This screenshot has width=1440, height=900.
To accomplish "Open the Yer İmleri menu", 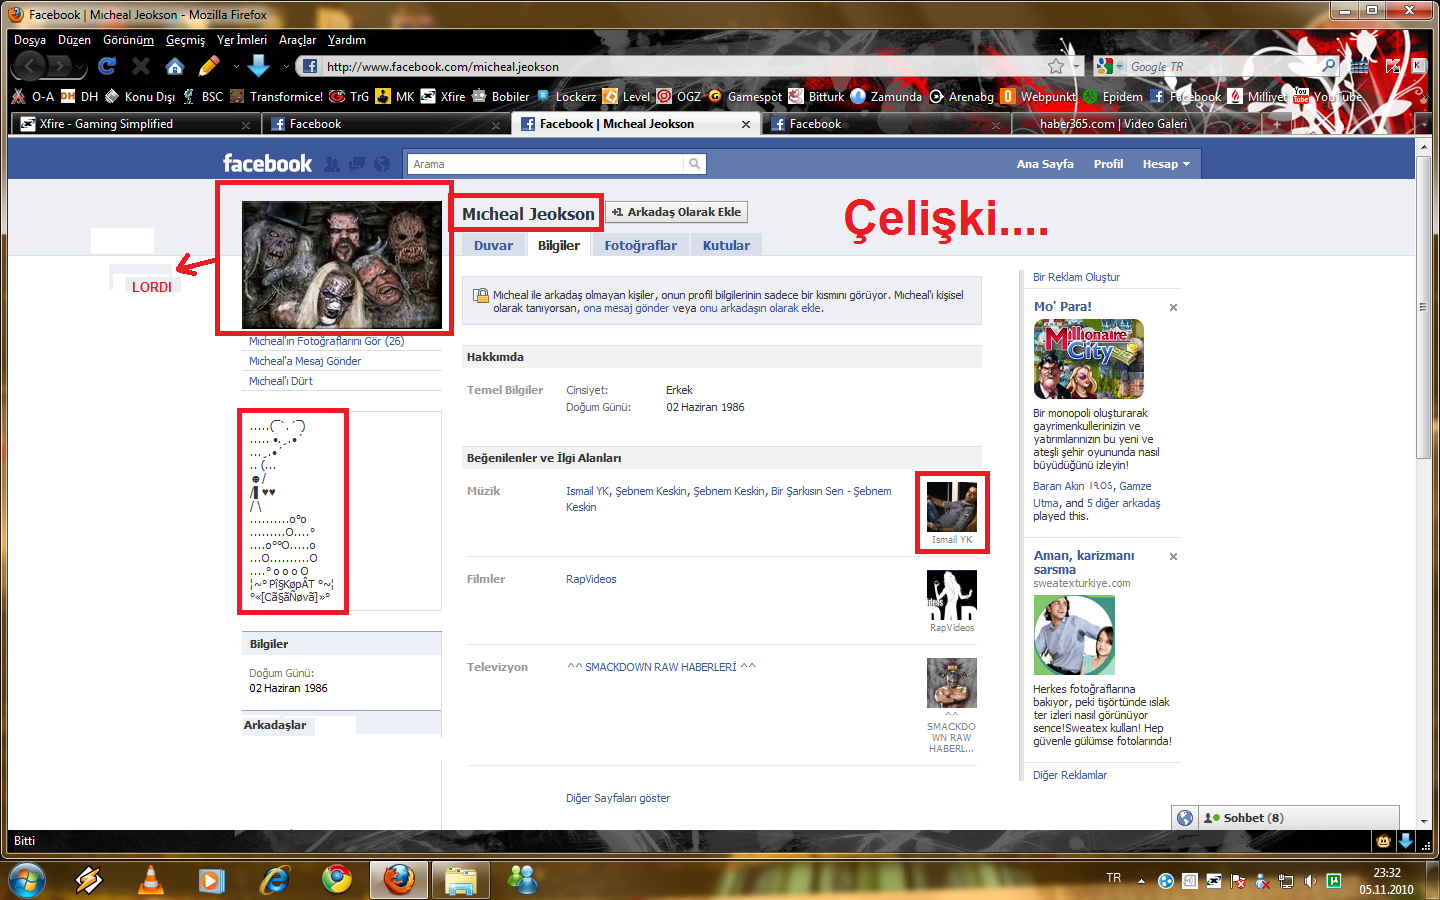I will tap(242, 40).
